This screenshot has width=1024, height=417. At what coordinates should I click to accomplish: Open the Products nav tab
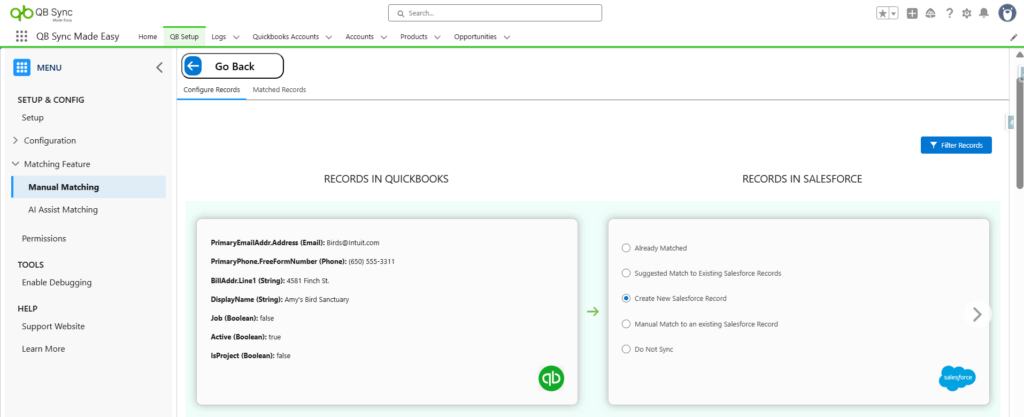(x=414, y=37)
